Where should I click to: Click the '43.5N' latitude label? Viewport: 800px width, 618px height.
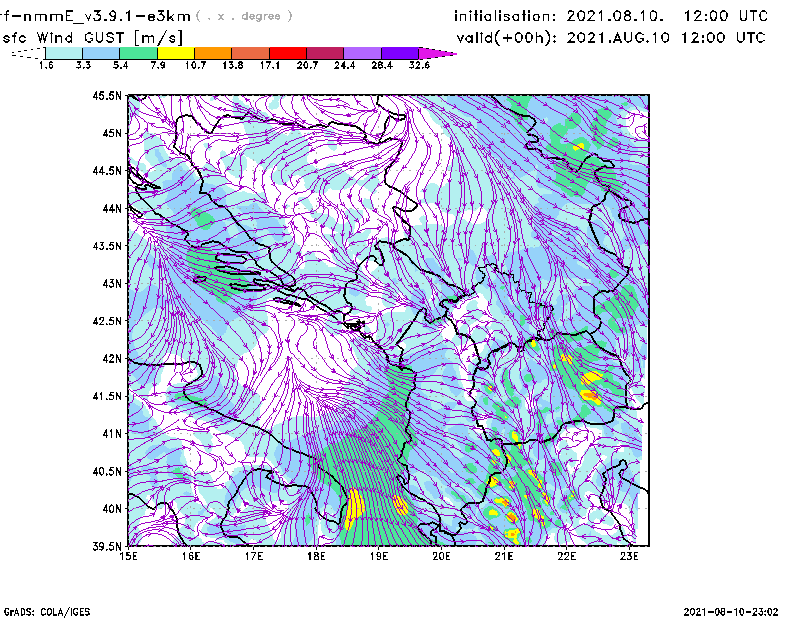(107, 246)
